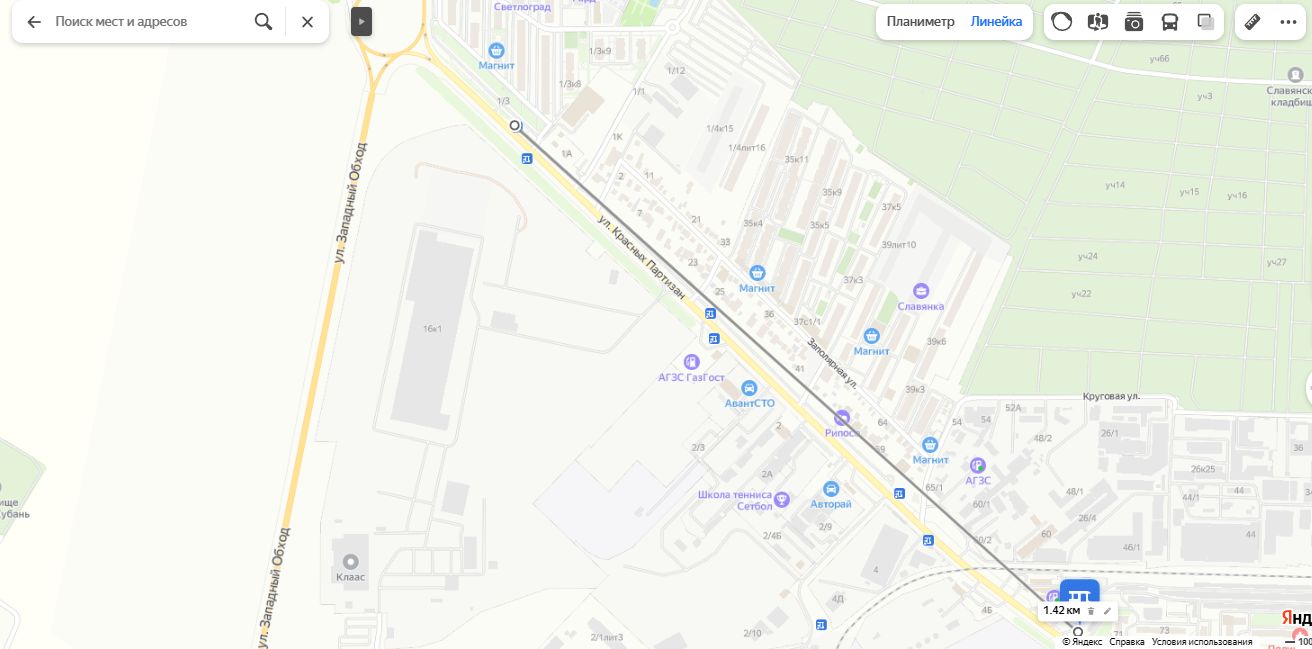Delete the 1.42 км measurement
1312x649 pixels.
tap(1091, 610)
